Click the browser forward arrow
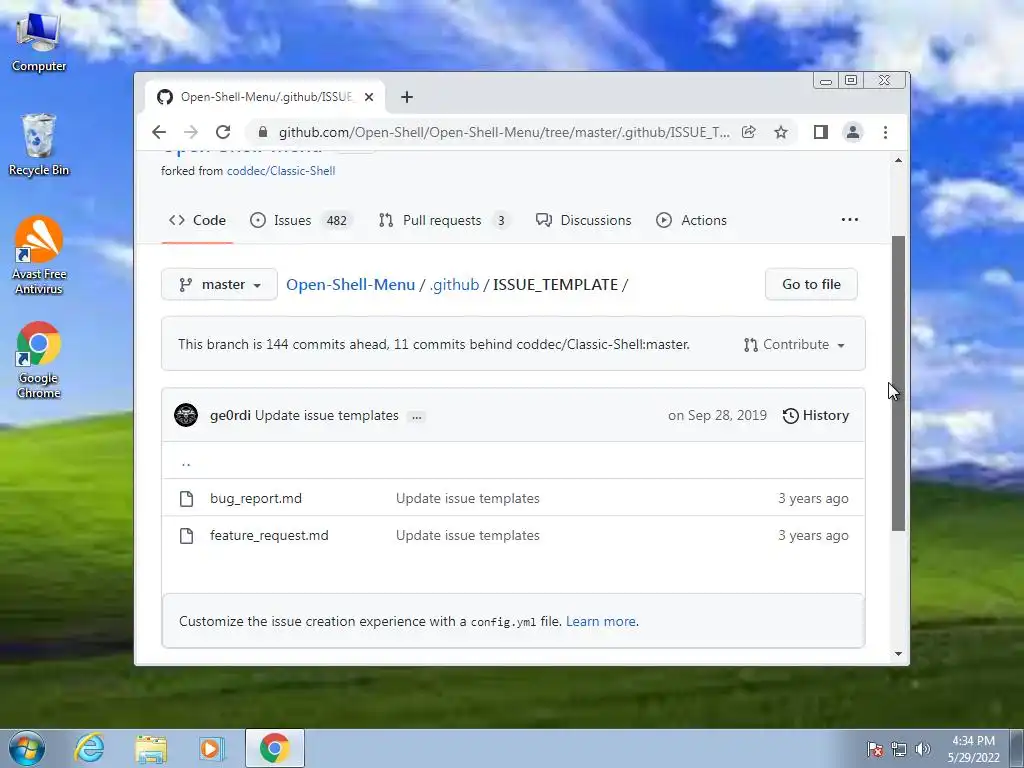1024x768 pixels. [x=191, y=133]
